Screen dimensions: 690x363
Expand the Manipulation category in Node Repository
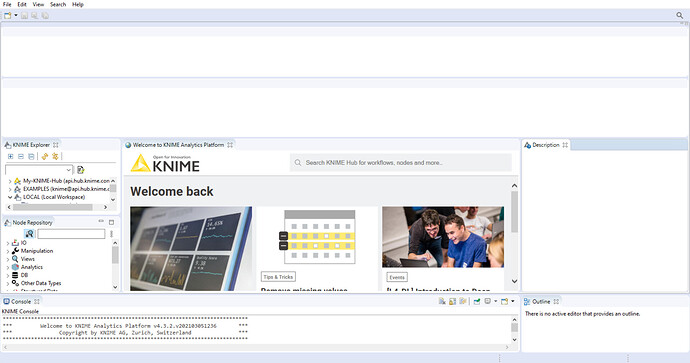pos(7,251)
